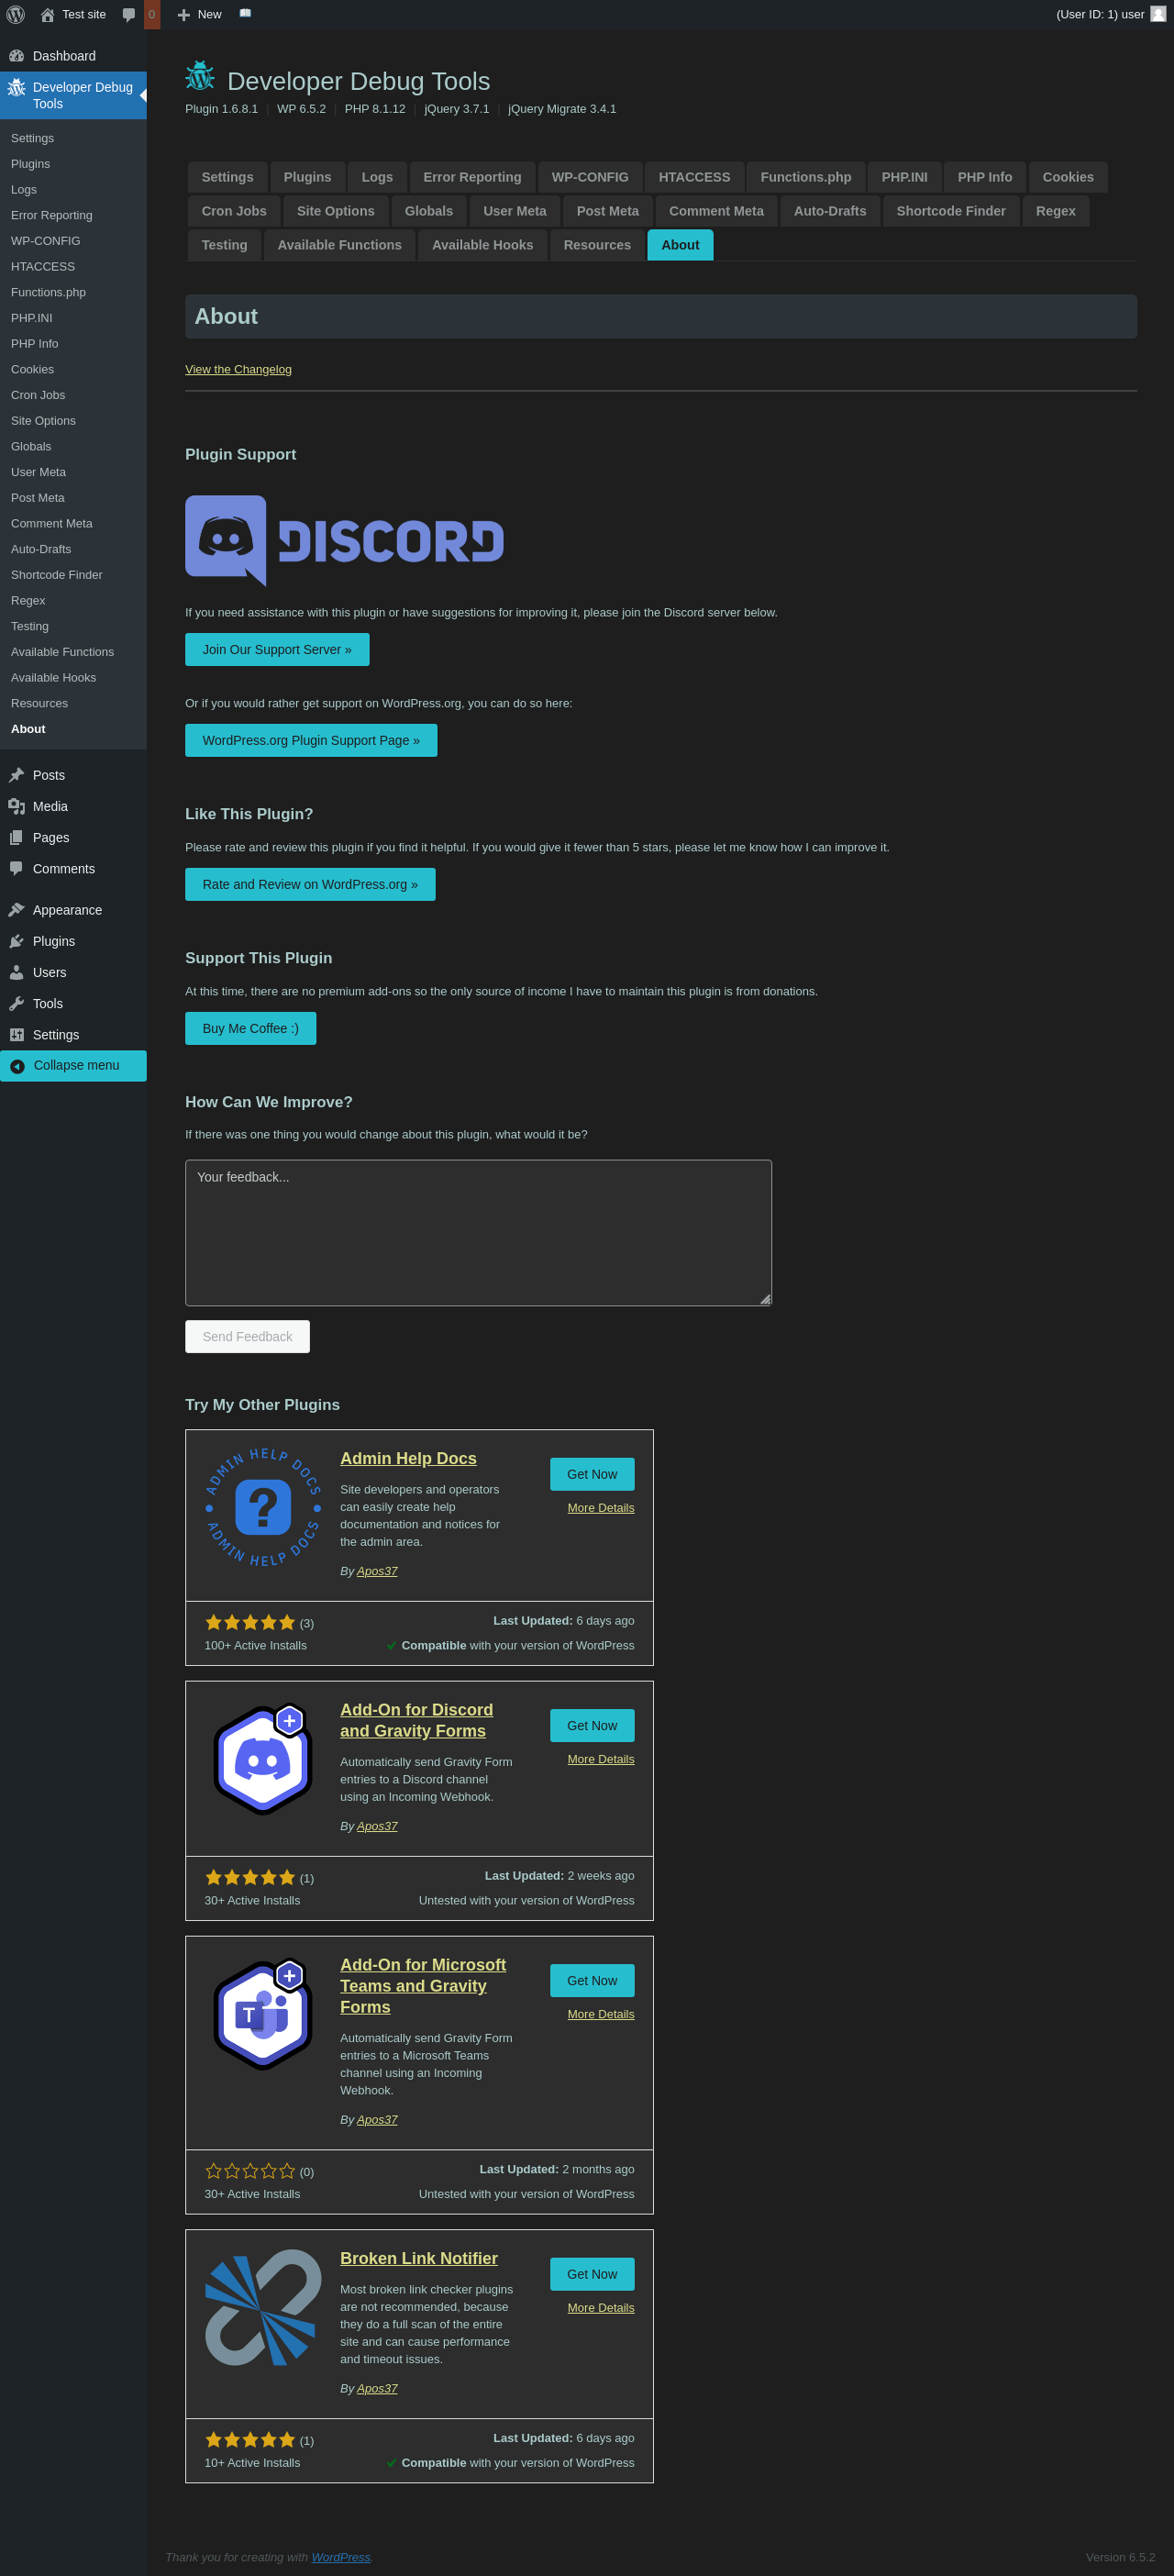The width and height of the screenshot is (1174, 2576).
Task: Open the Error Reporting tab
Action: [472, 177]
